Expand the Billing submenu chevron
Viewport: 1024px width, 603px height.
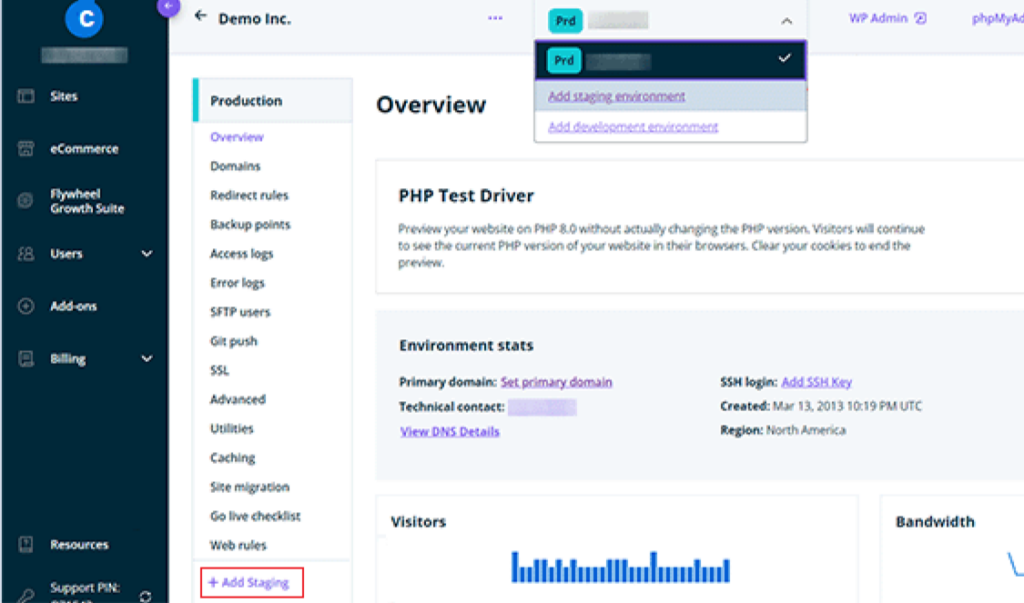tap(147, 359)
